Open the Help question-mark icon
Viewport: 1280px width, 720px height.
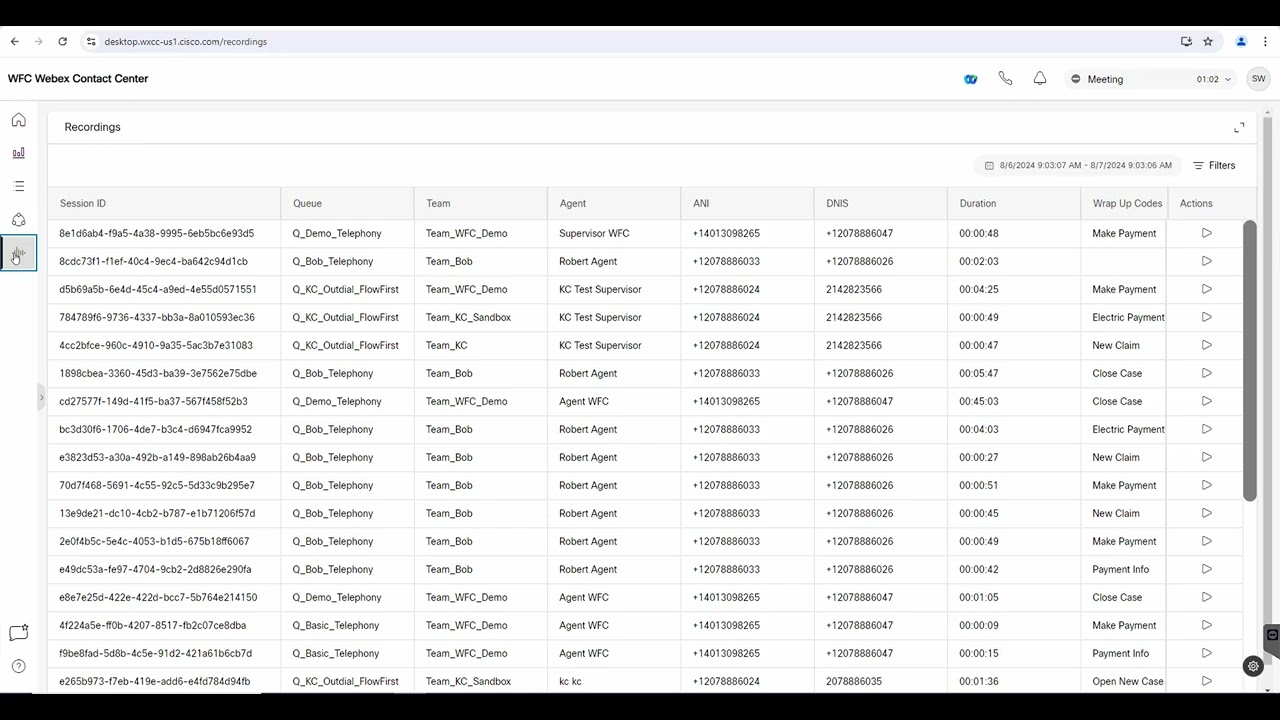click(18, 666)
